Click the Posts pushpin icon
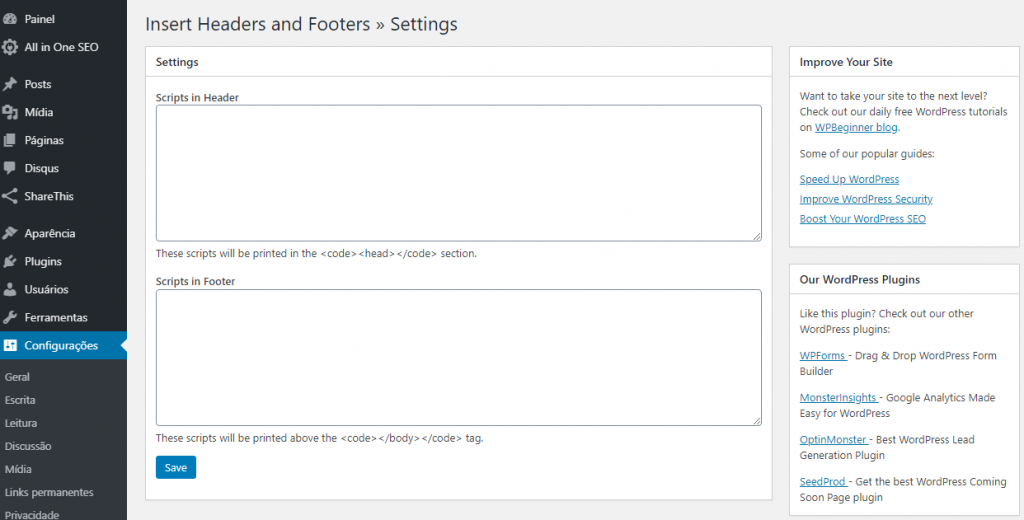This screenshot has width=1024, height=520. coord(9,84)
